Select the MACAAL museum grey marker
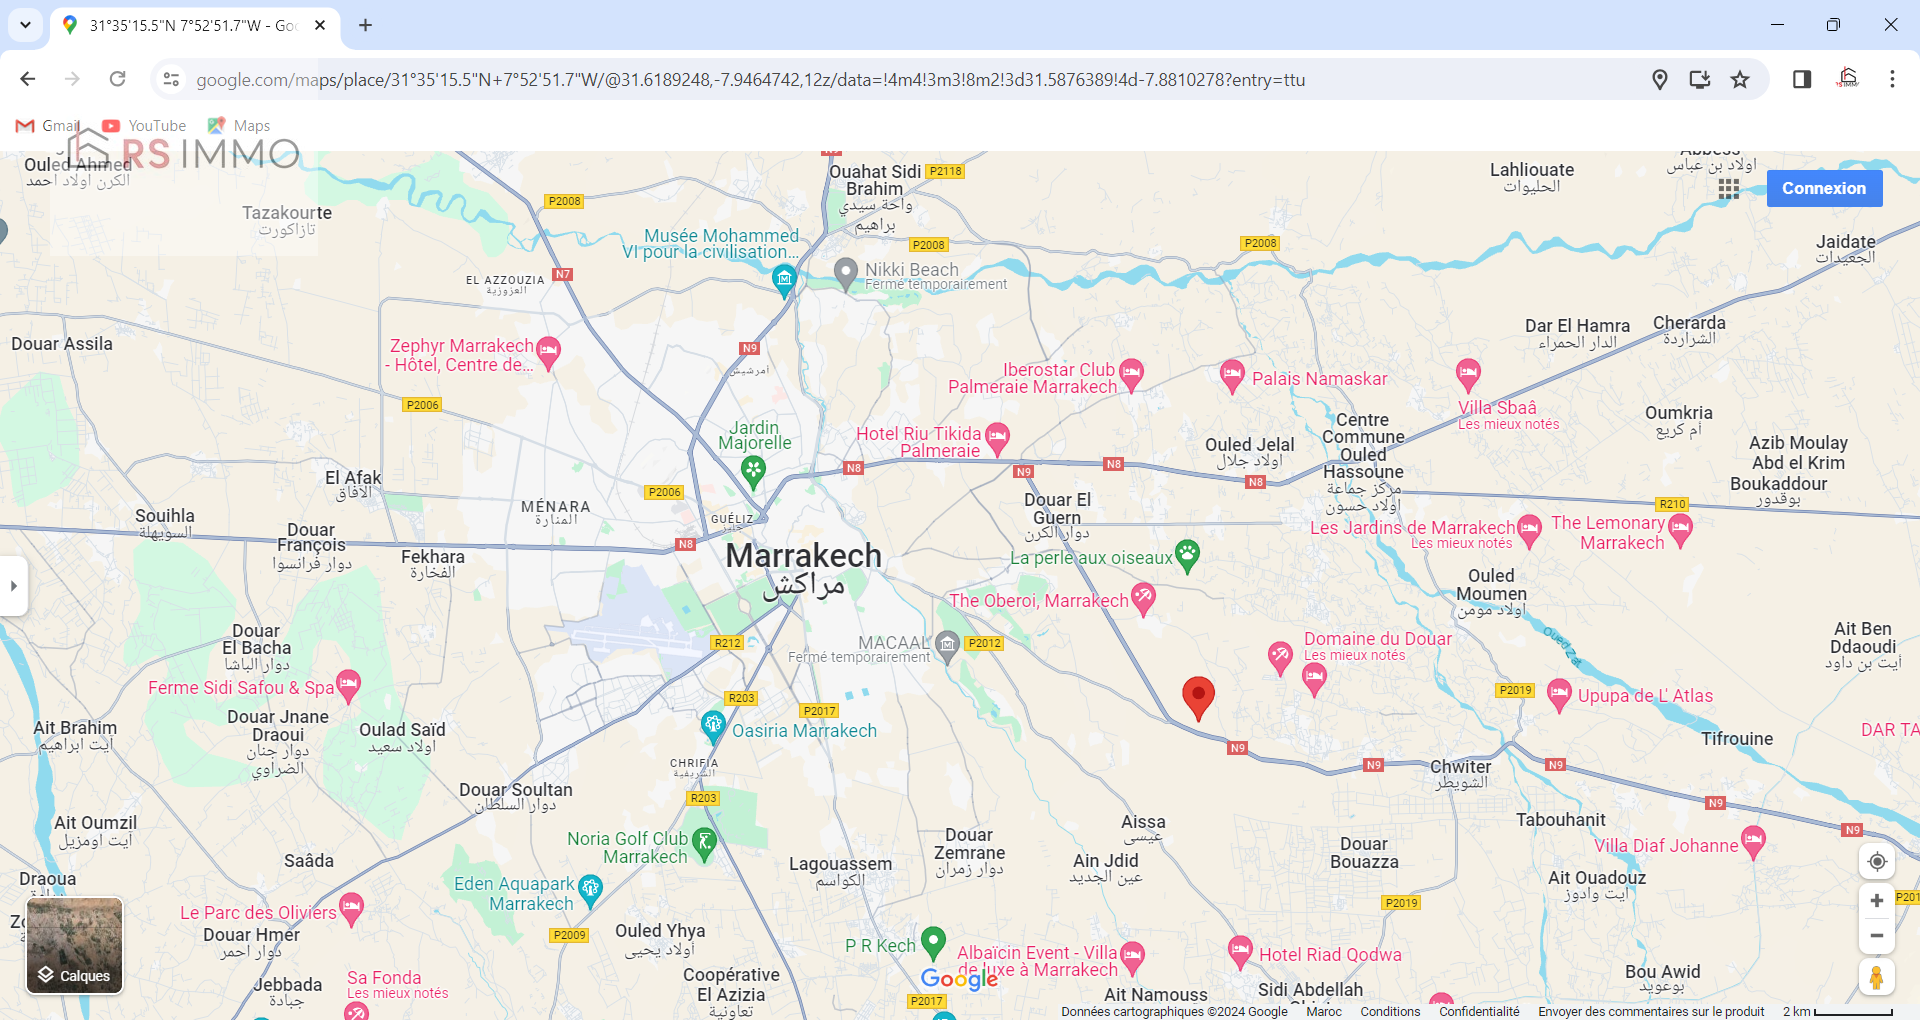This screenshot has height=1020, width=1920. click(946, 646)
